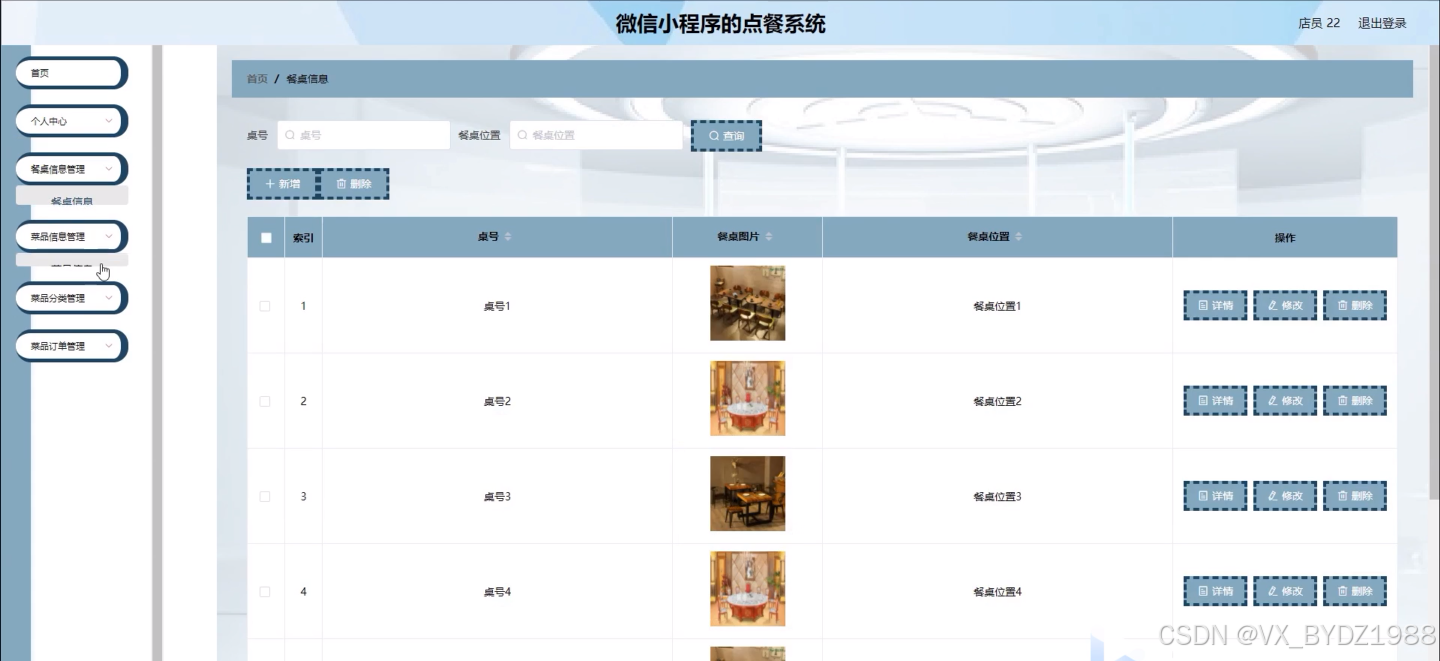The width and height of the screenshot is (1440, 661).
Task: Click the page title 微信小程序的点餐系统
Action: coord(721,23)
